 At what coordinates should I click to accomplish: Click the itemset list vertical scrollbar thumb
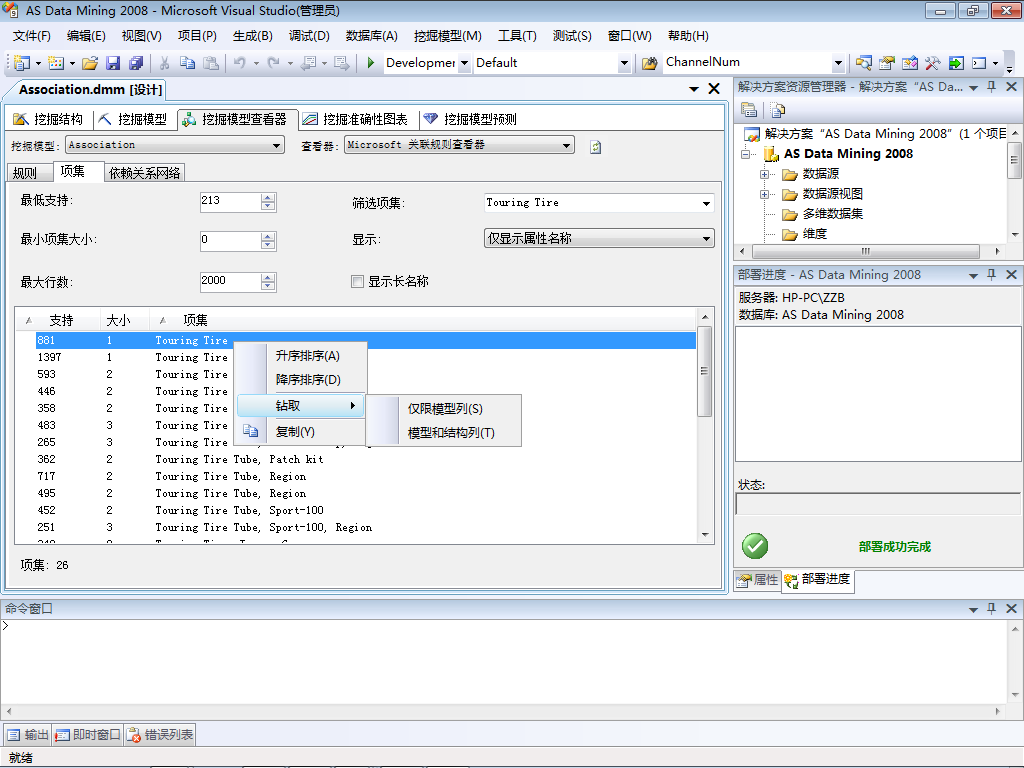pos(705,371)
